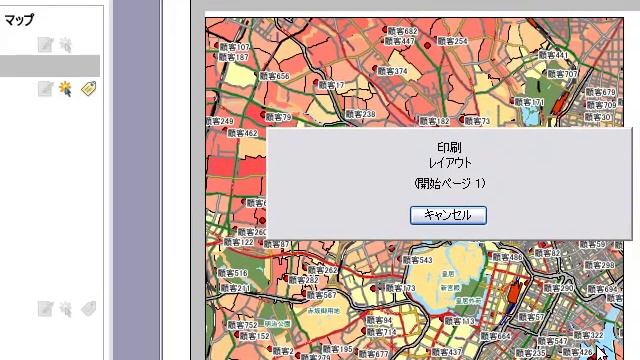Click the 顧客547 label on the map
Screen dimensions: 640x360
552,341
